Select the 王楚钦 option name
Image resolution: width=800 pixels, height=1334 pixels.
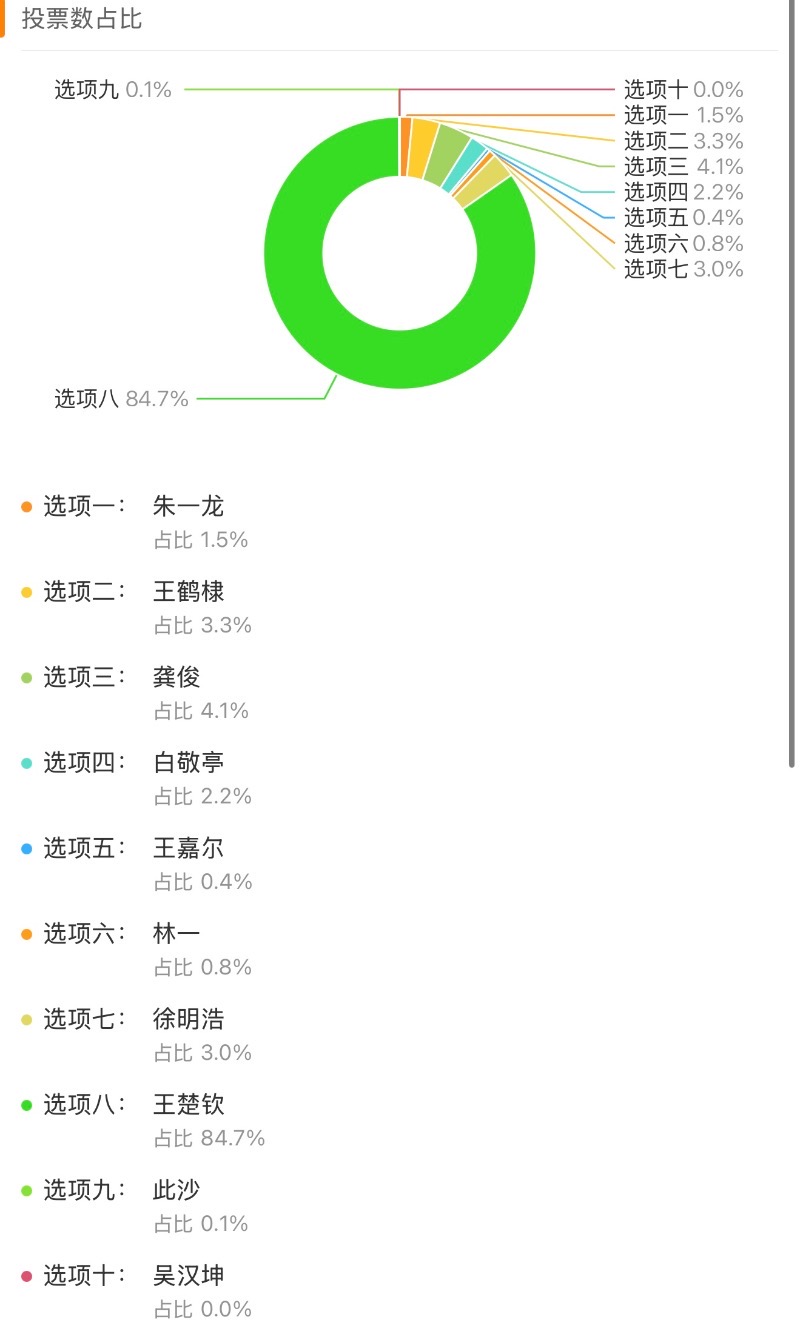click(x=189, y=1105)
